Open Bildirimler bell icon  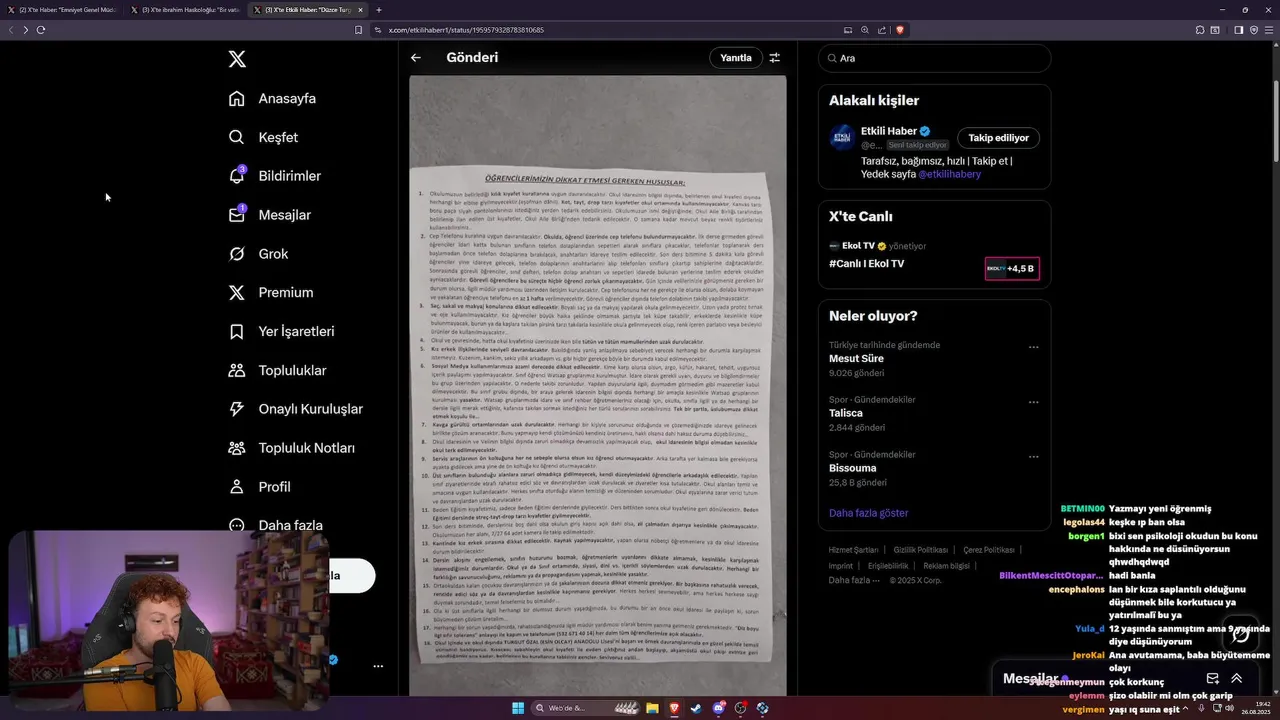click(x=237, y=176)
